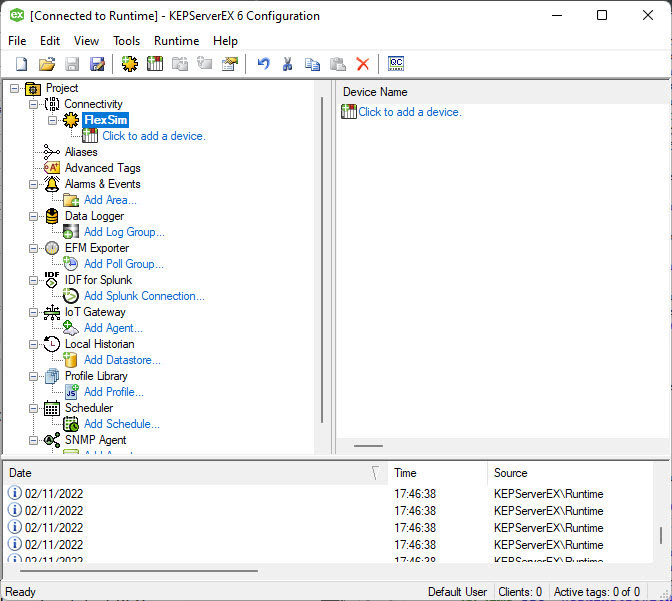Click 'Add Log Group...' link
672x601 pixels.
124,232
